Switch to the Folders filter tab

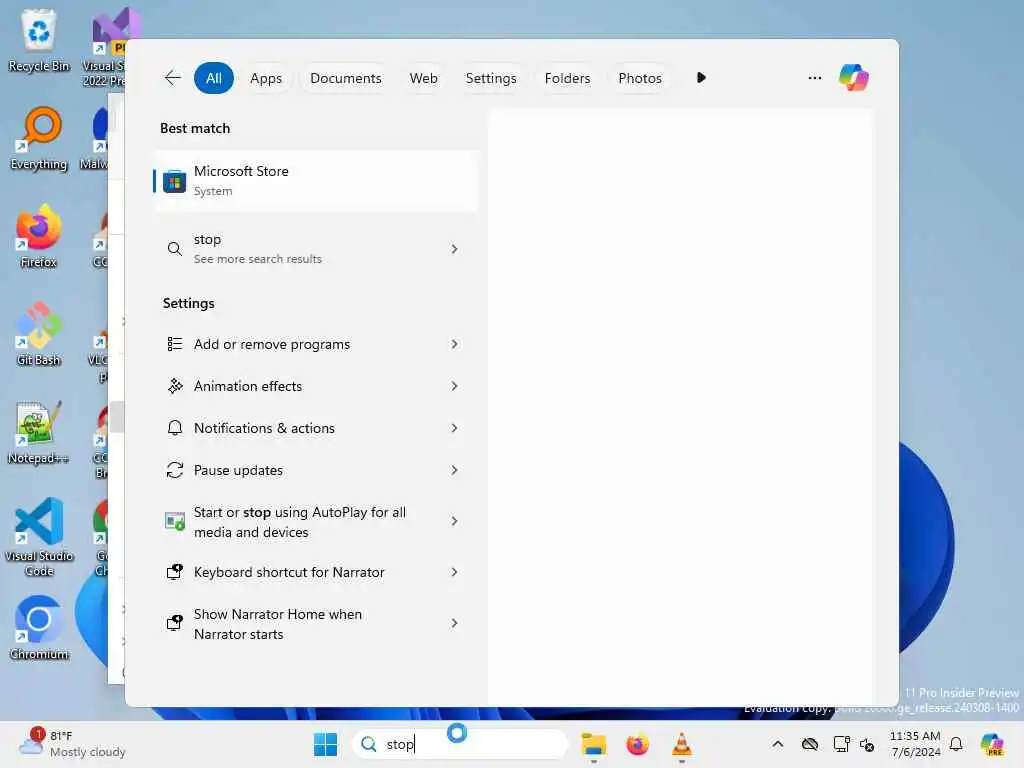click(x=567, y=78)
